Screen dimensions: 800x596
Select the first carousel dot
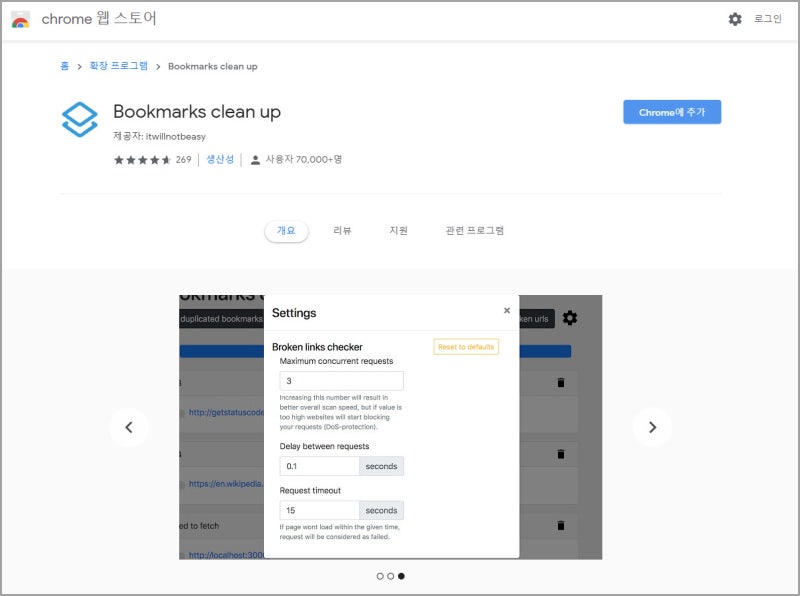[380, 576]
